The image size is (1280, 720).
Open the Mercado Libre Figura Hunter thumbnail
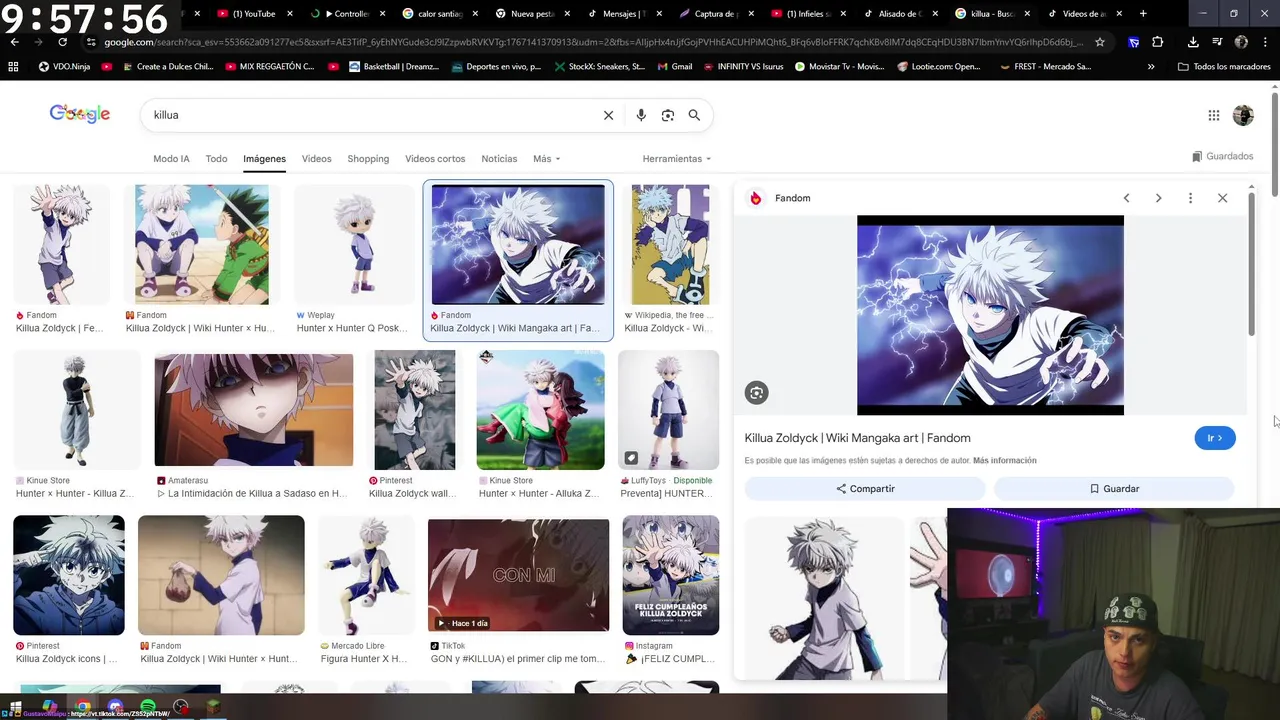tap(366, 575)
